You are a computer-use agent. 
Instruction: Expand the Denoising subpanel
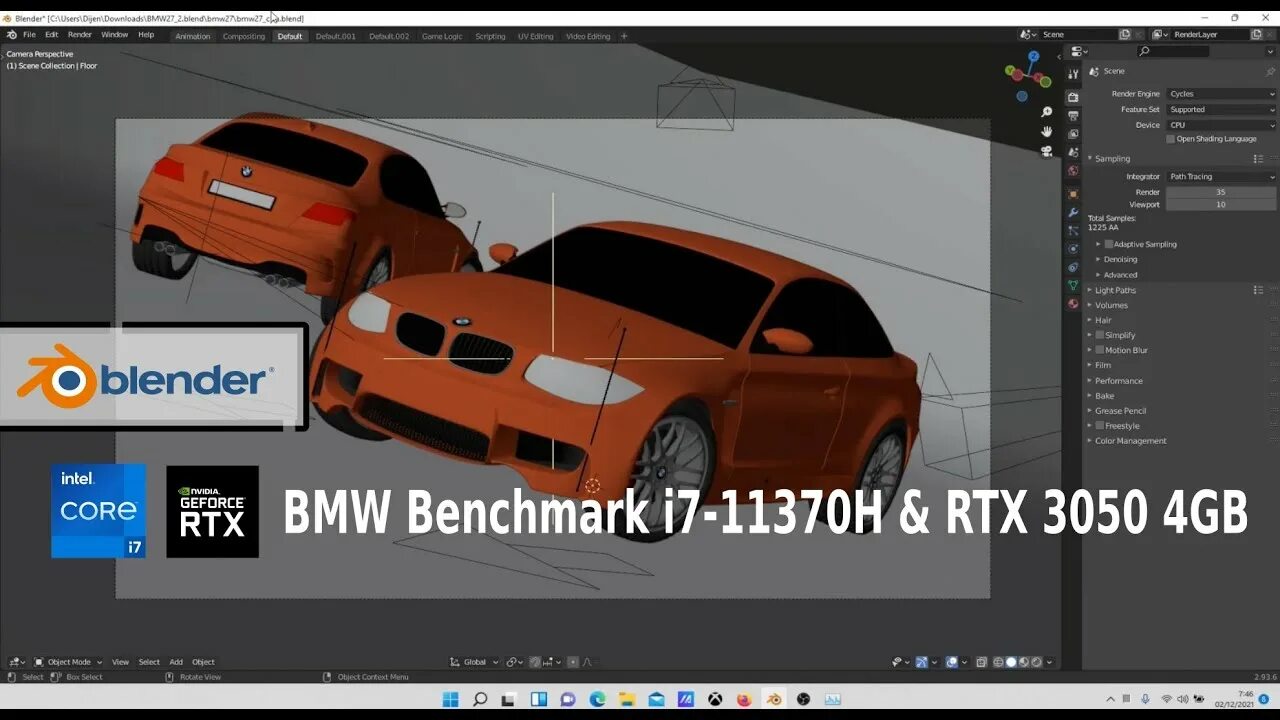[x=1120, y=260]
